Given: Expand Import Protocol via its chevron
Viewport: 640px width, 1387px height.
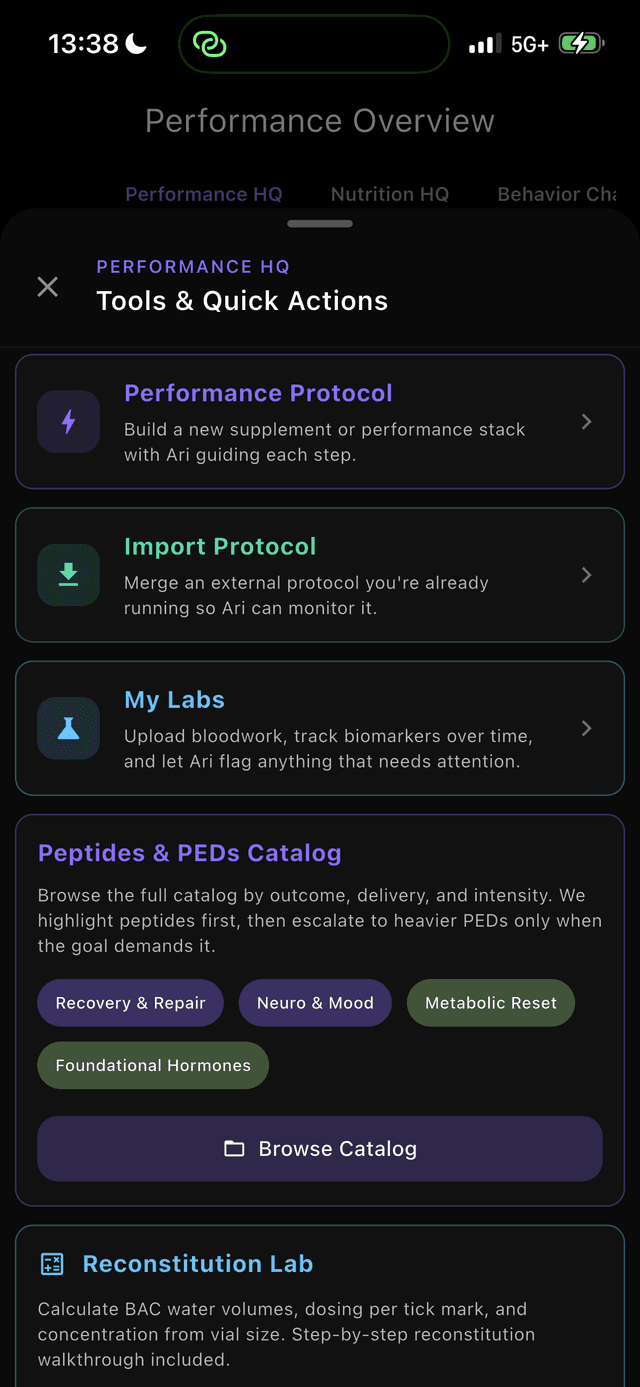Looking at the screenshot, I should 587,575.
